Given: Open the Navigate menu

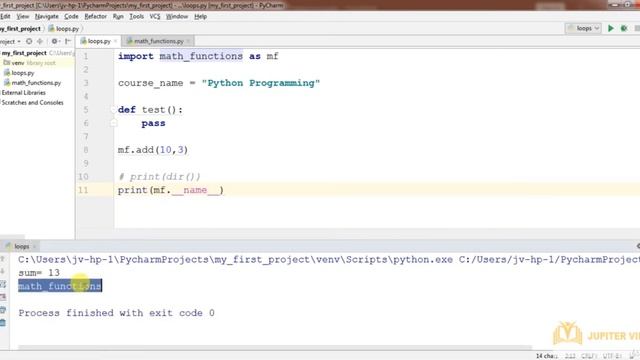Looking at the screenshot, I should click(x=47, y=16).
